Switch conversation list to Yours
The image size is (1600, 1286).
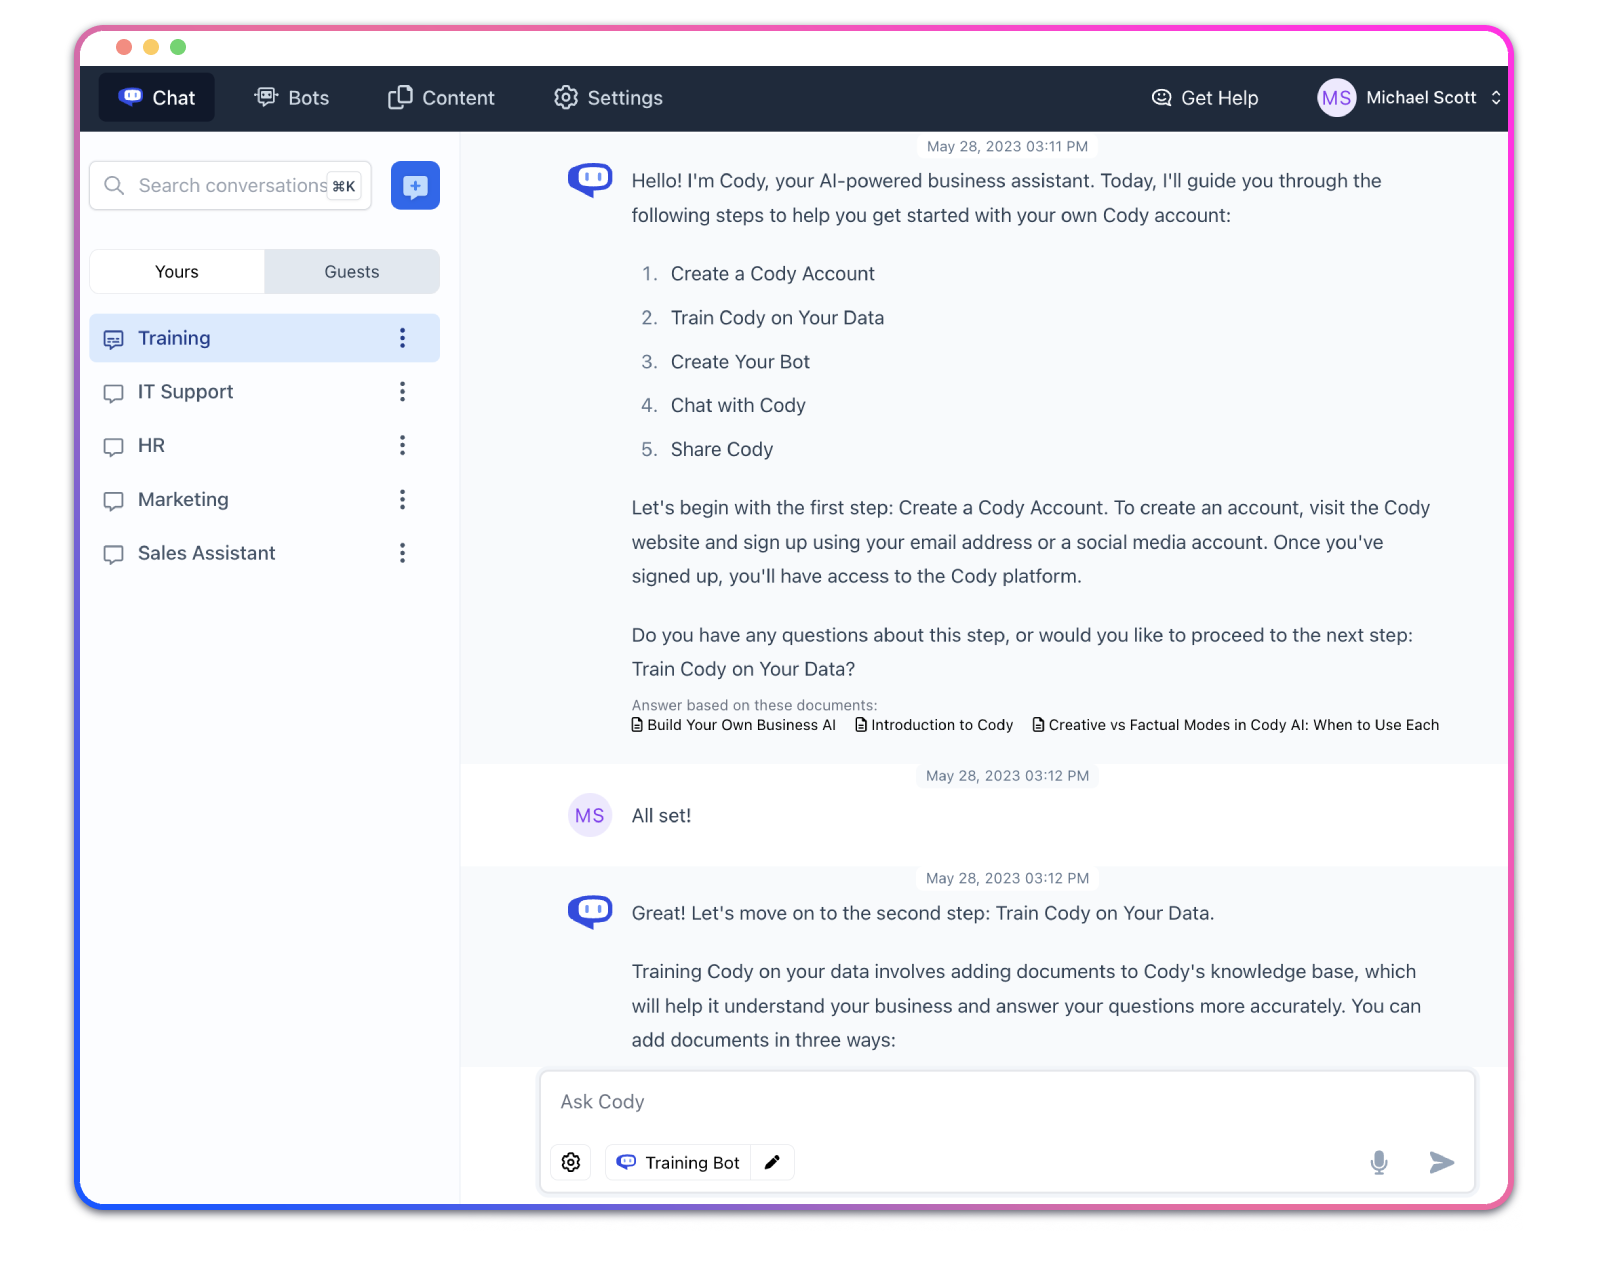coord(177,272)
